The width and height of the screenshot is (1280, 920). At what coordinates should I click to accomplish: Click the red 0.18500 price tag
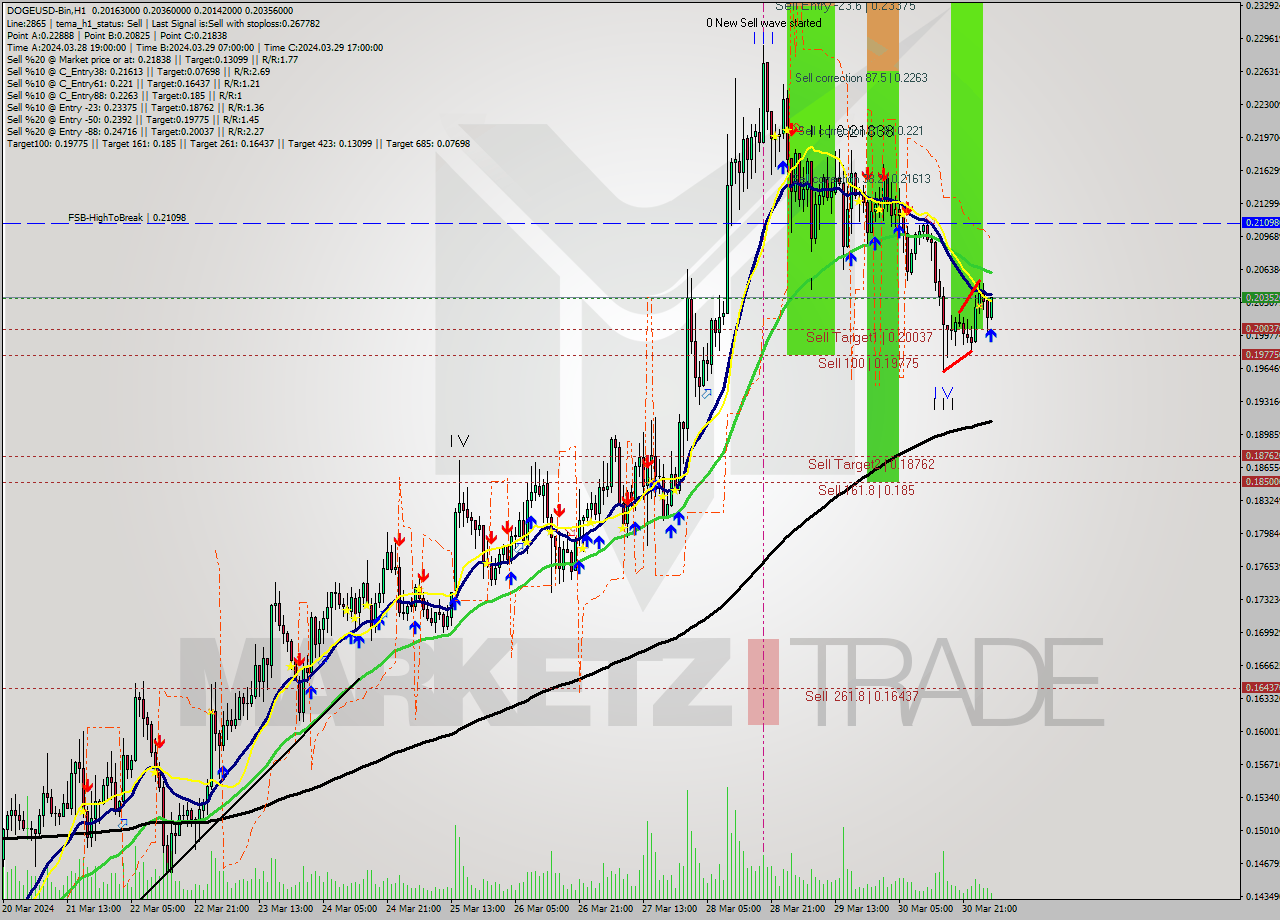(x=1260, y=481)
